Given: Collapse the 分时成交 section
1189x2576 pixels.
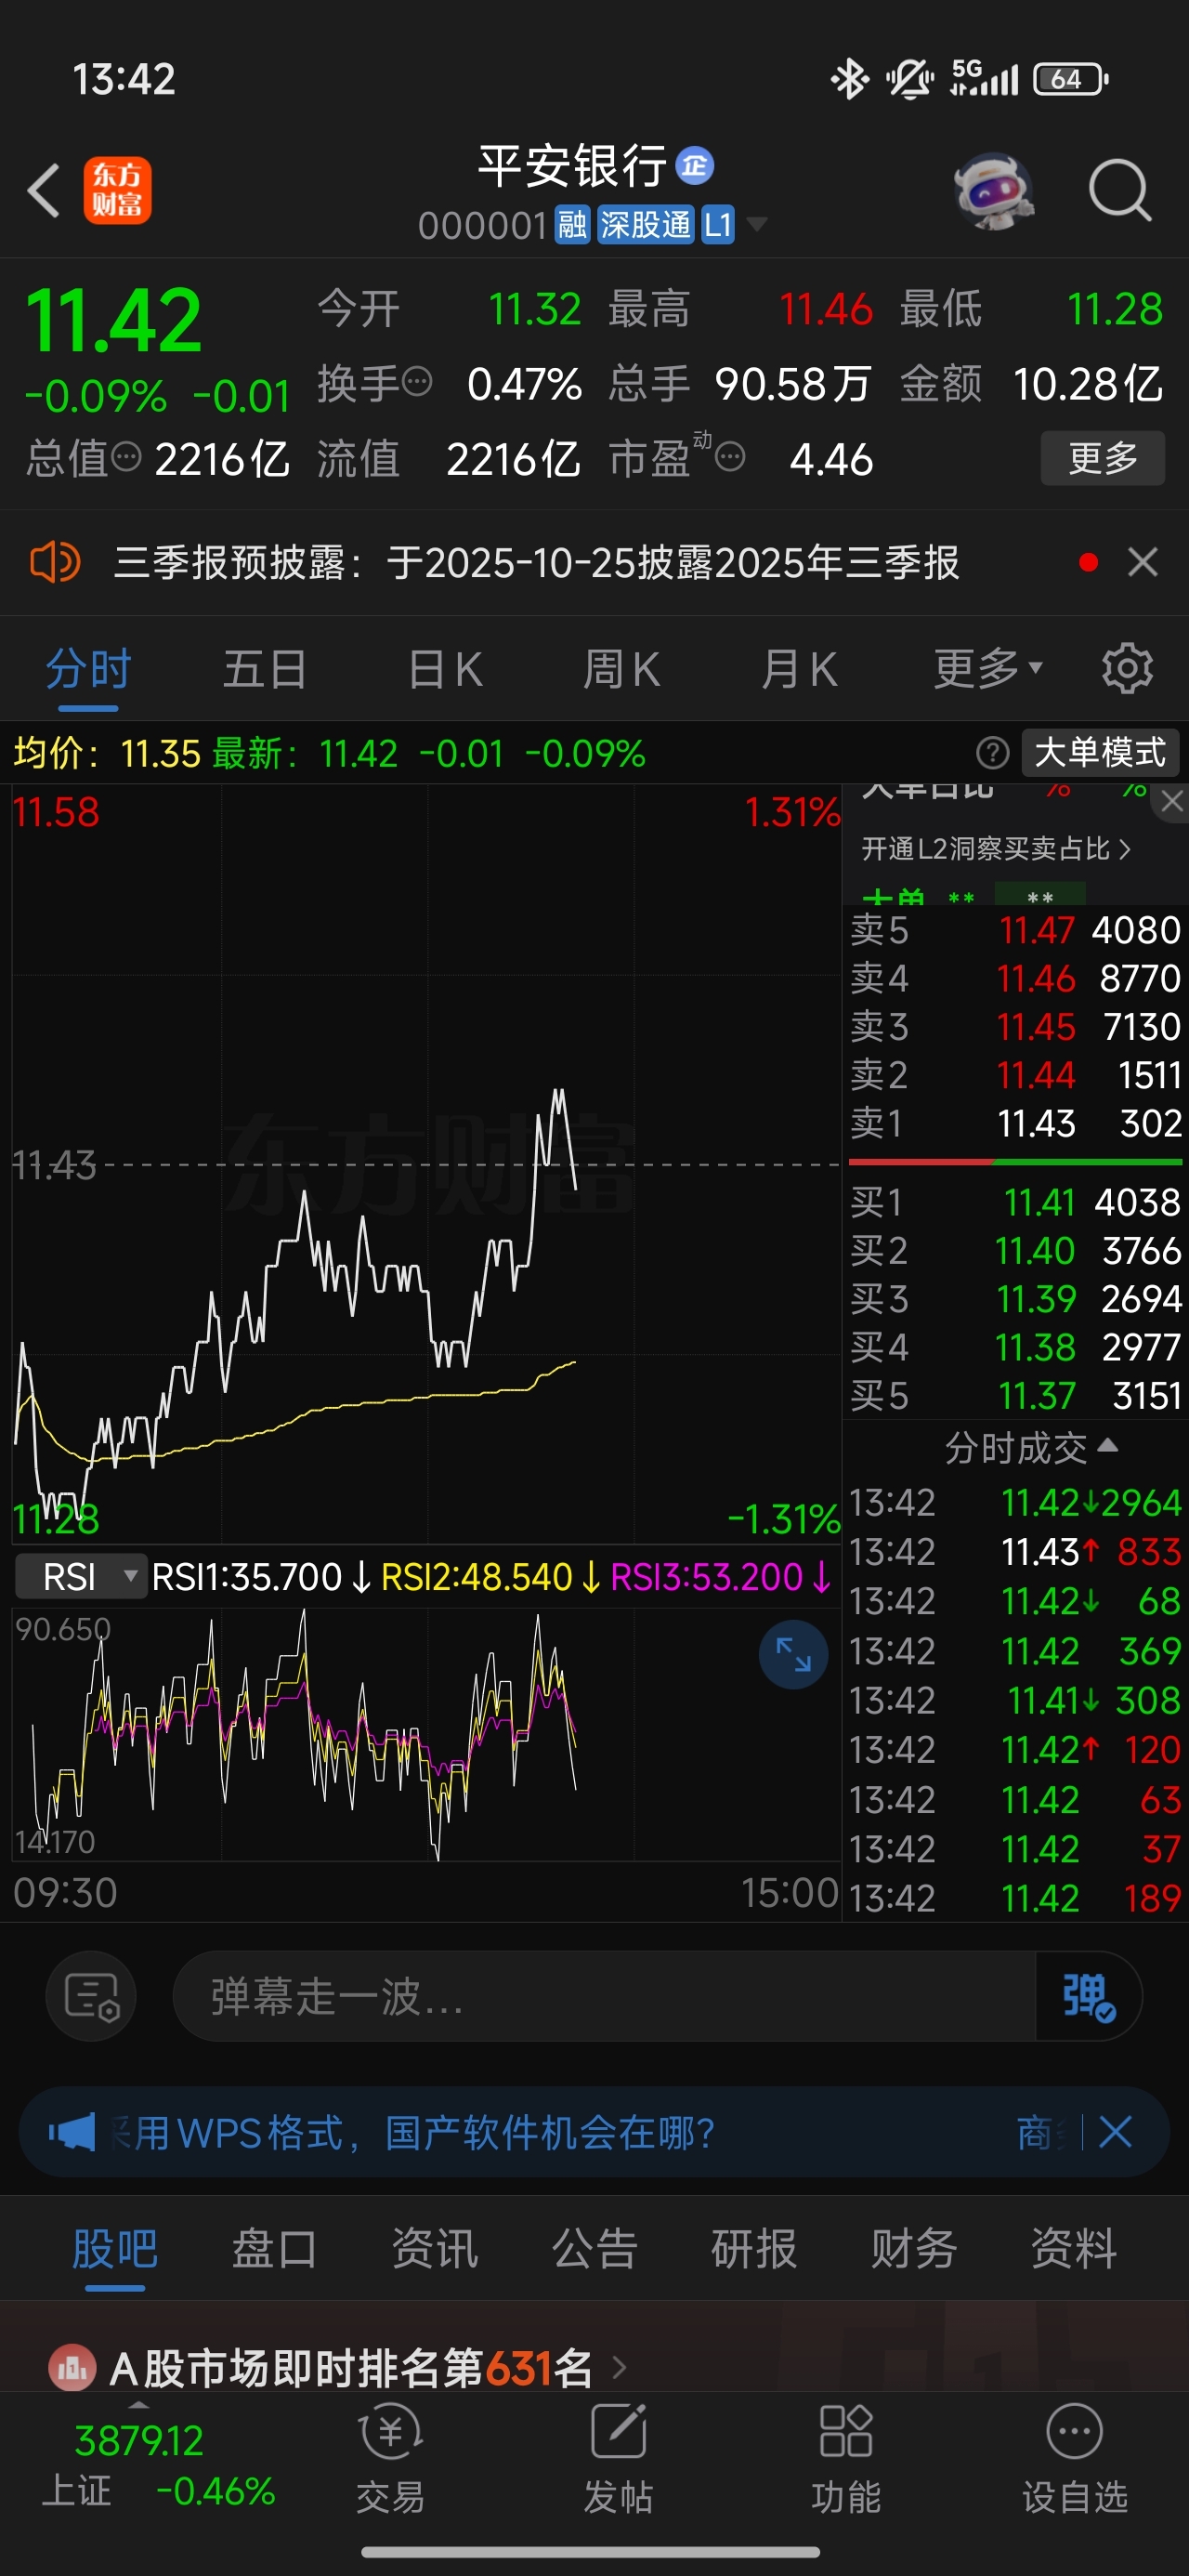Looking at the screenshot, I should 1030,1447.
